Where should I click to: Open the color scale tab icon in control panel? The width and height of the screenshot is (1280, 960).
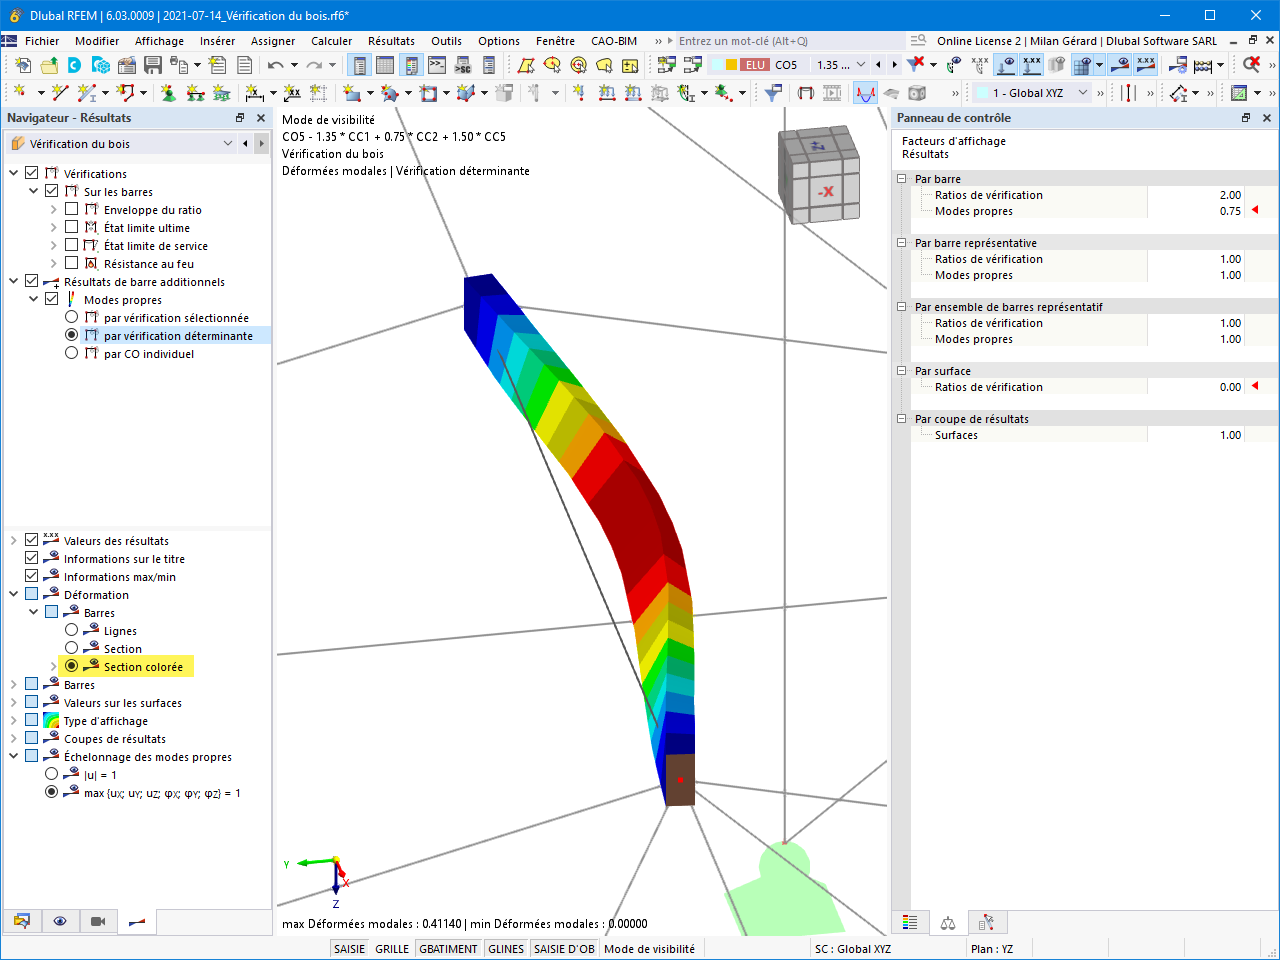coord(910,923)
